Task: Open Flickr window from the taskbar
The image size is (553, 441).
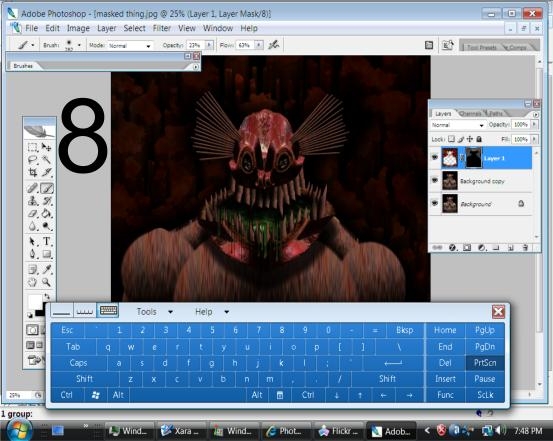Action: (x=338, y=431)
